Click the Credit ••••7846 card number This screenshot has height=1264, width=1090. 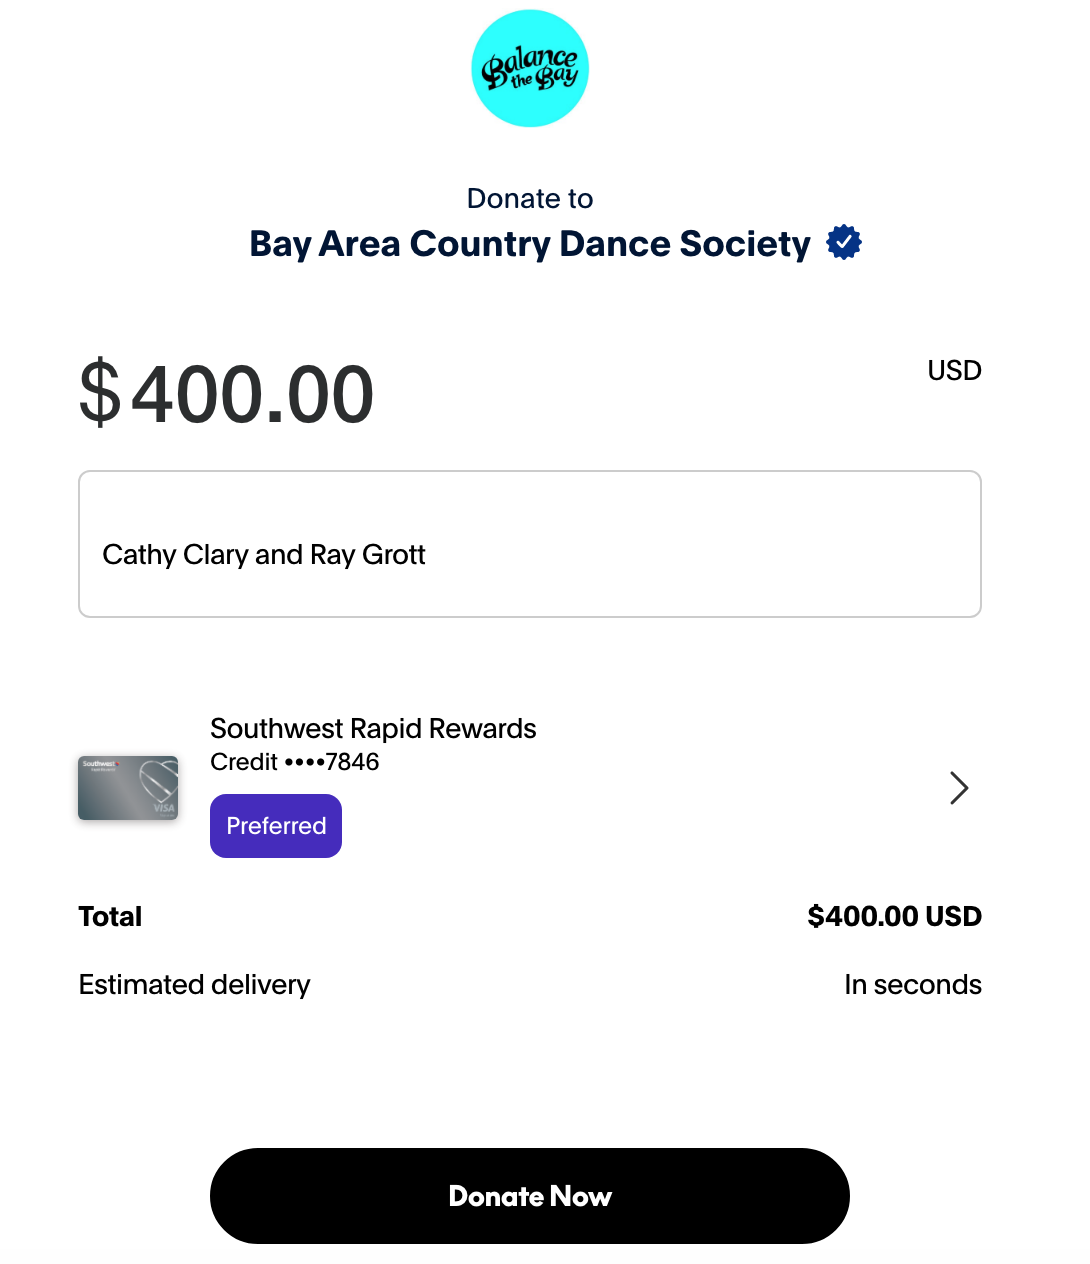point(295,762)
